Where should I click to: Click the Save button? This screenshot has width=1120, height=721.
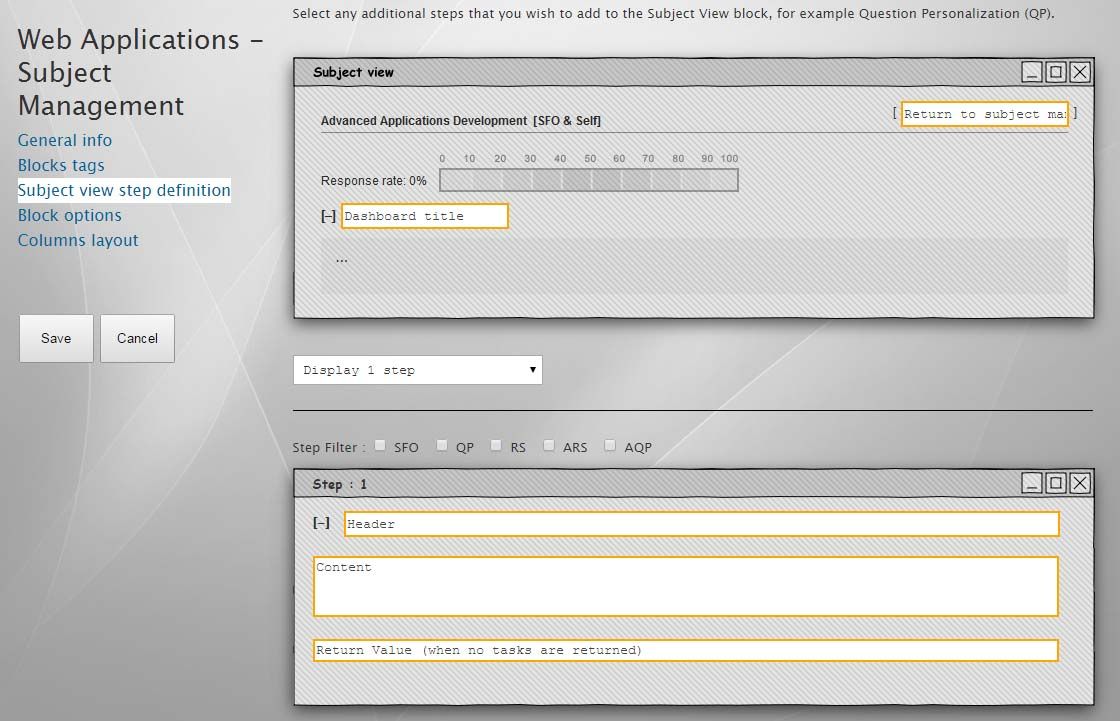pyautogui.click(x=56, y=339)
